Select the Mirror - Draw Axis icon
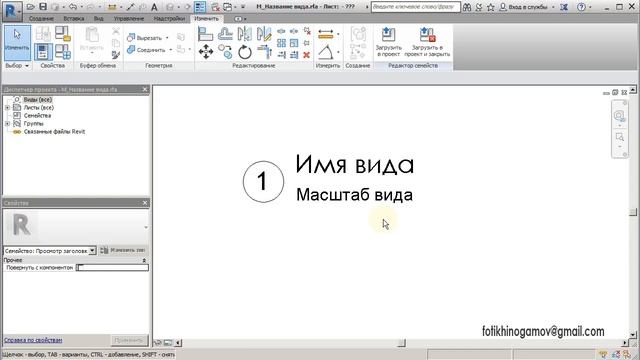Screen dimensions: 640x360 point(264,33)
